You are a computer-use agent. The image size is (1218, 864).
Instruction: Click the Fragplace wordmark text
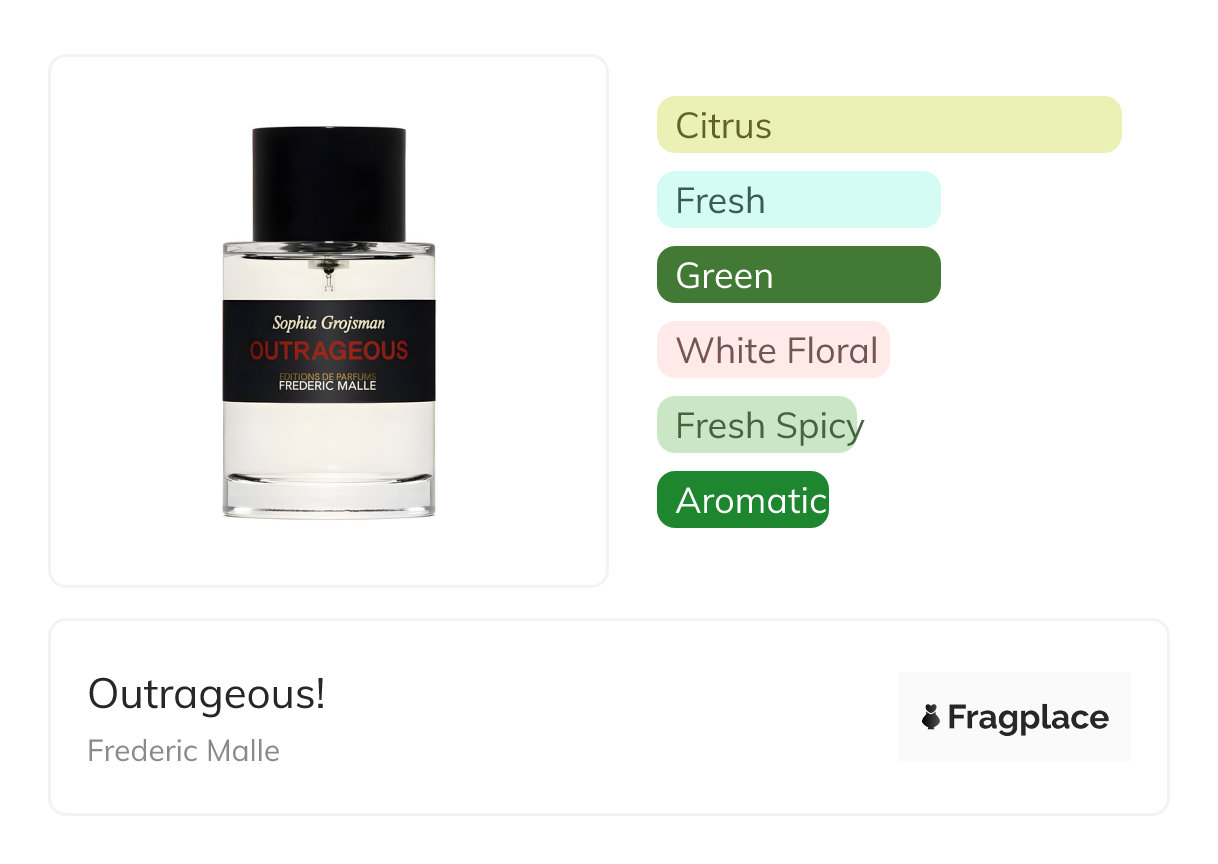pos(1028,717)
